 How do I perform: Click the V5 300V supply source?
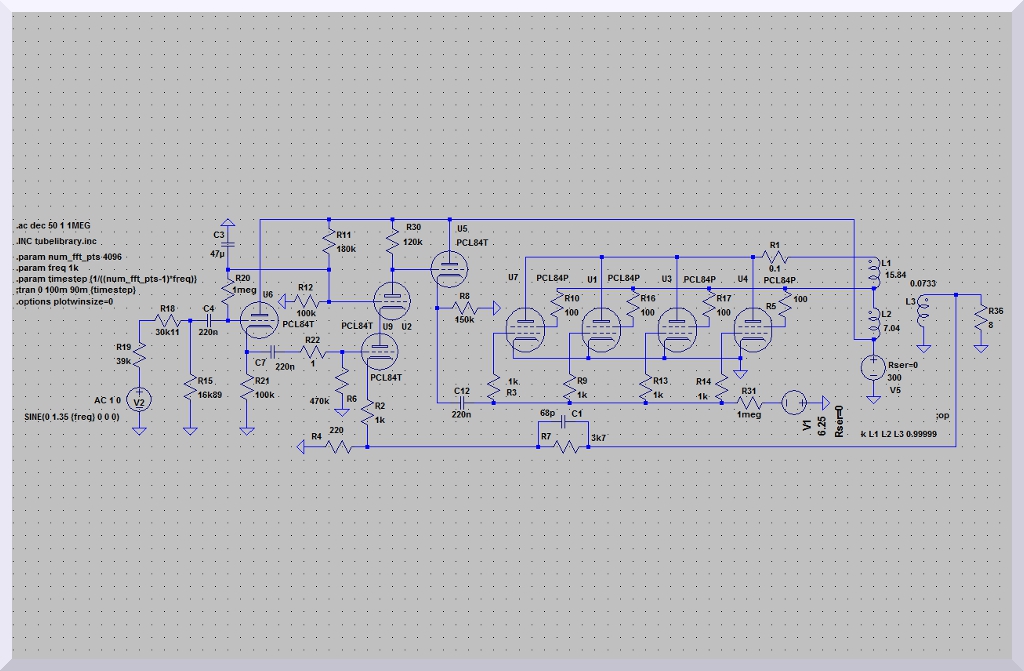point(873,367)
